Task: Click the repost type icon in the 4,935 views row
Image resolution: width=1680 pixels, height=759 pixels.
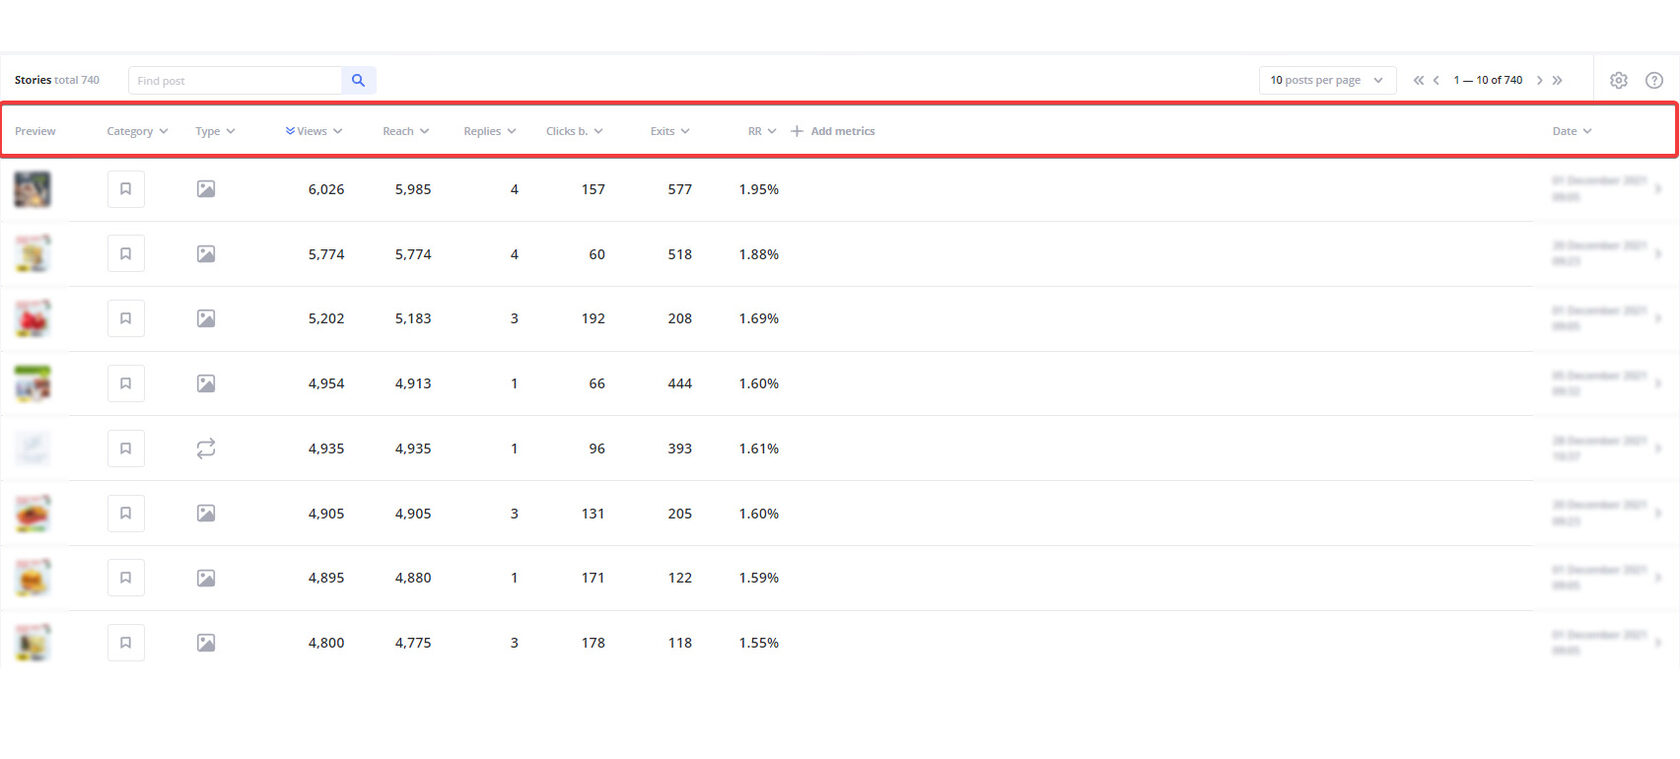Action: [x=206, y=449]
